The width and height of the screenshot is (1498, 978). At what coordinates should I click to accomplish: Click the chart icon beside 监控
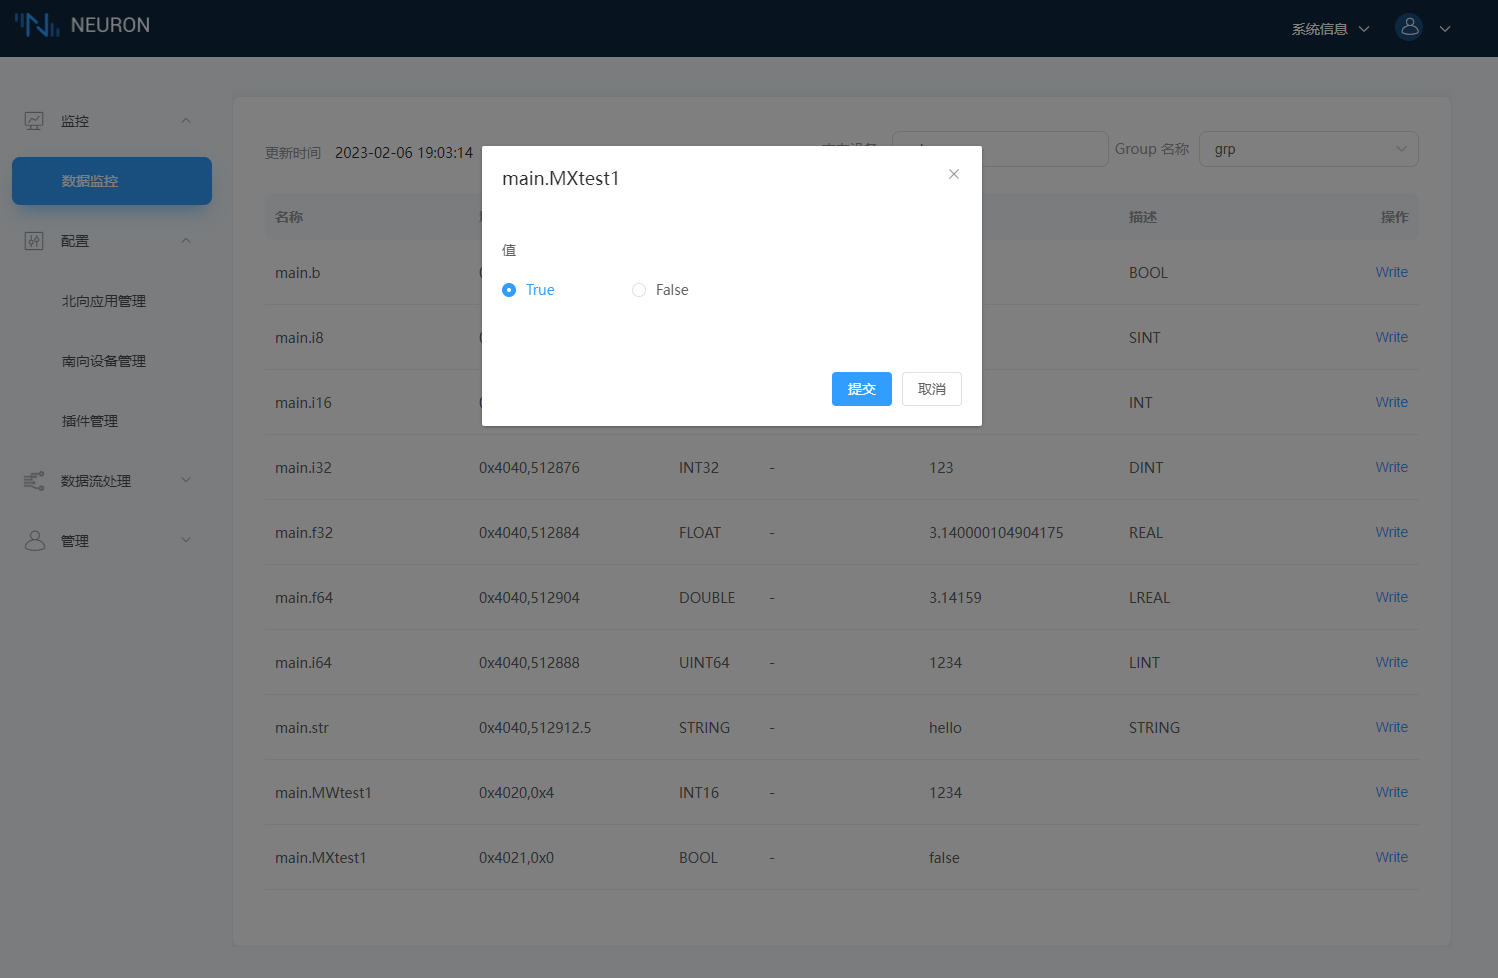35,120
